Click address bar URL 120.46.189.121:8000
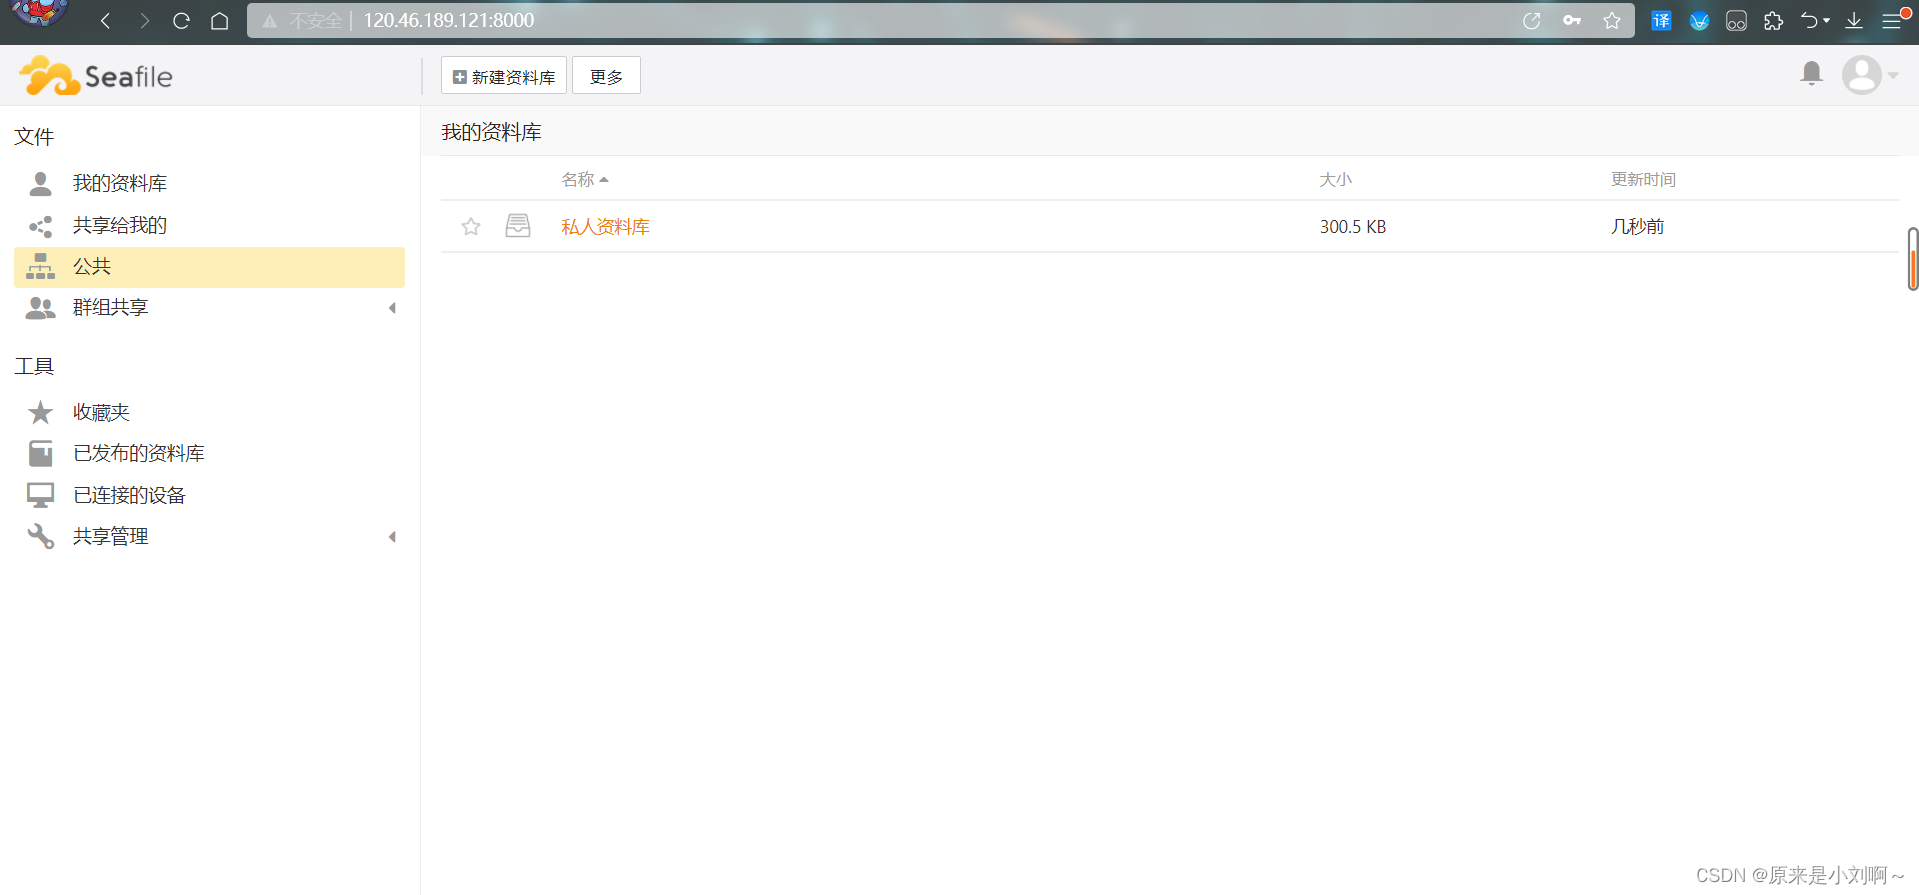 (x=449, y=20)
